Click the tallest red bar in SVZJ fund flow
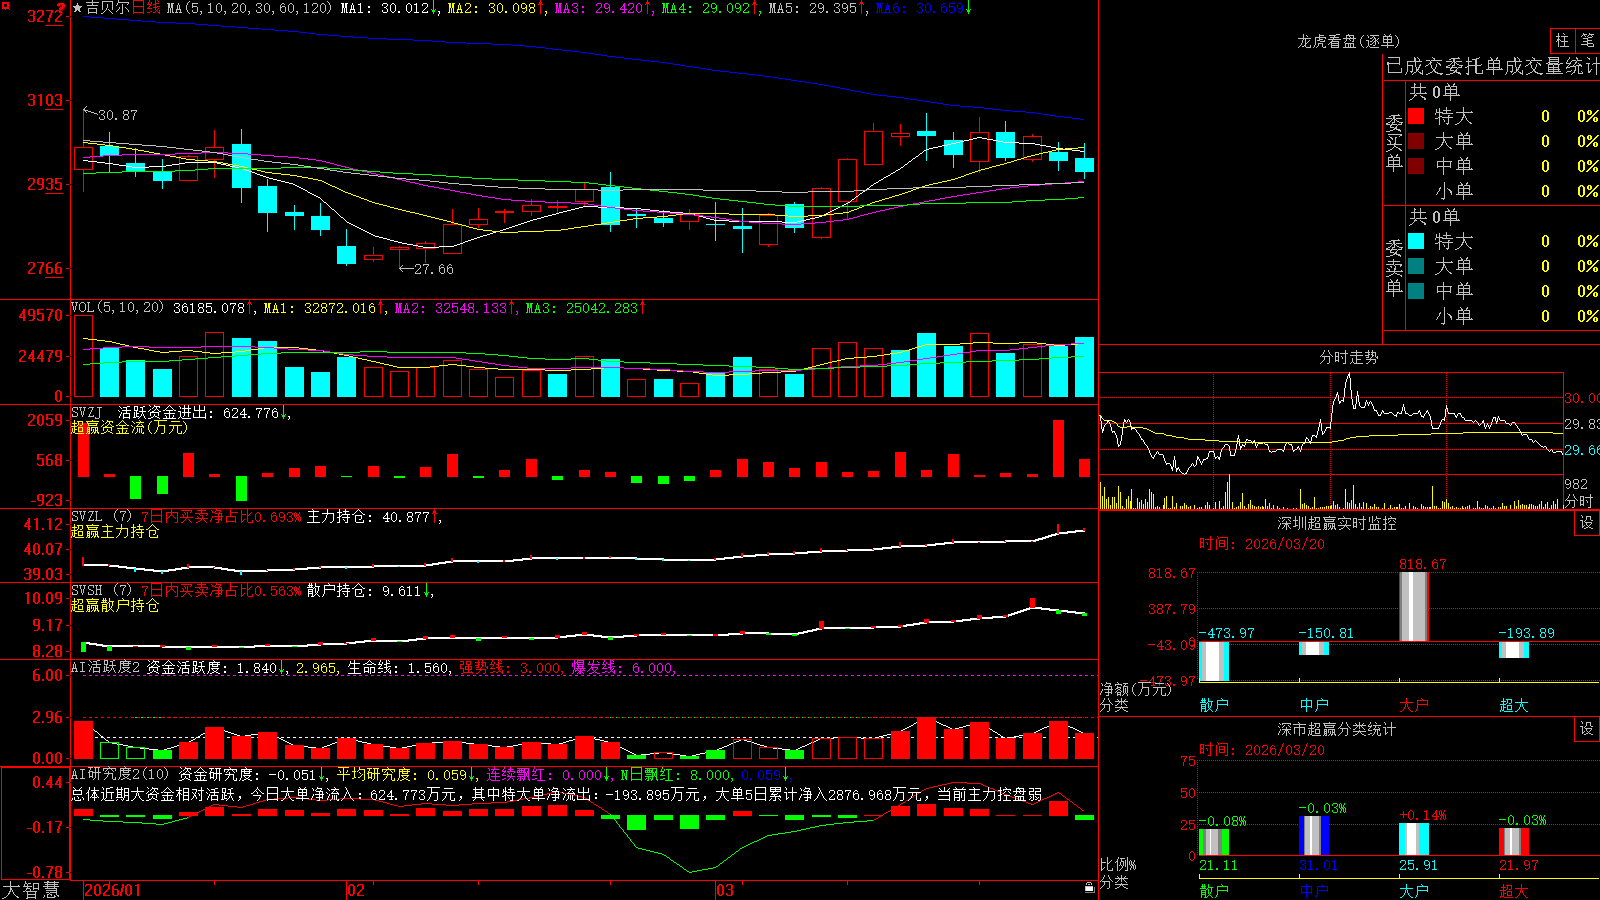1600x900 pixels. (1058, 448)
